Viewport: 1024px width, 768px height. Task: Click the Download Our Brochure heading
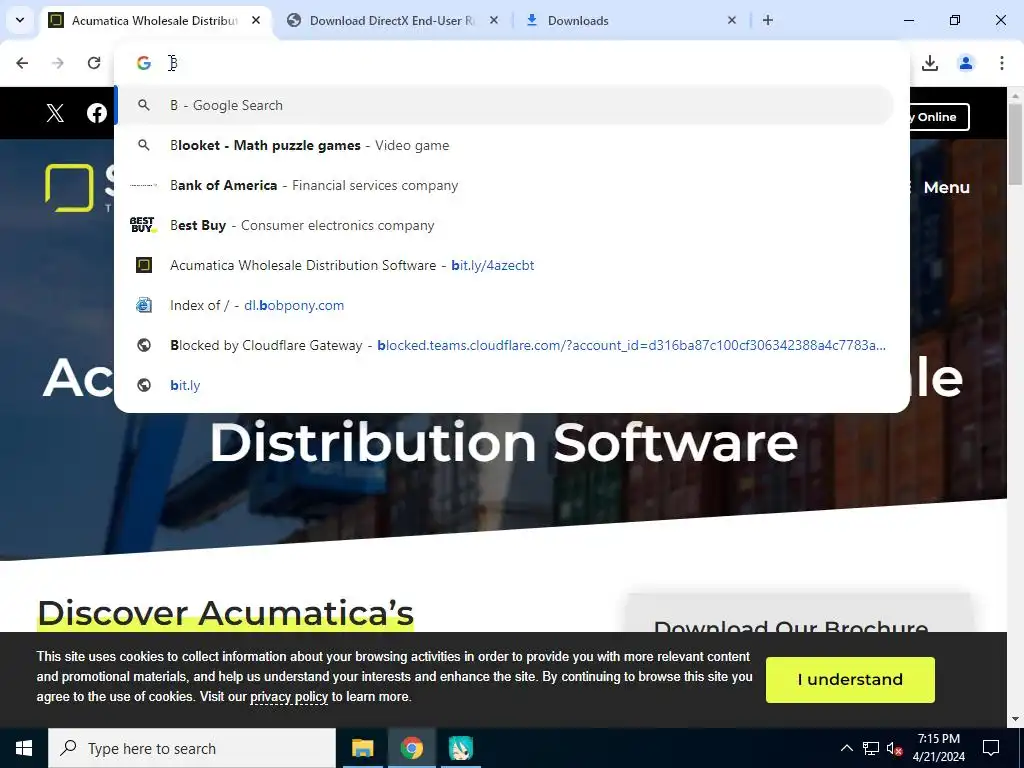coord(791,626)
